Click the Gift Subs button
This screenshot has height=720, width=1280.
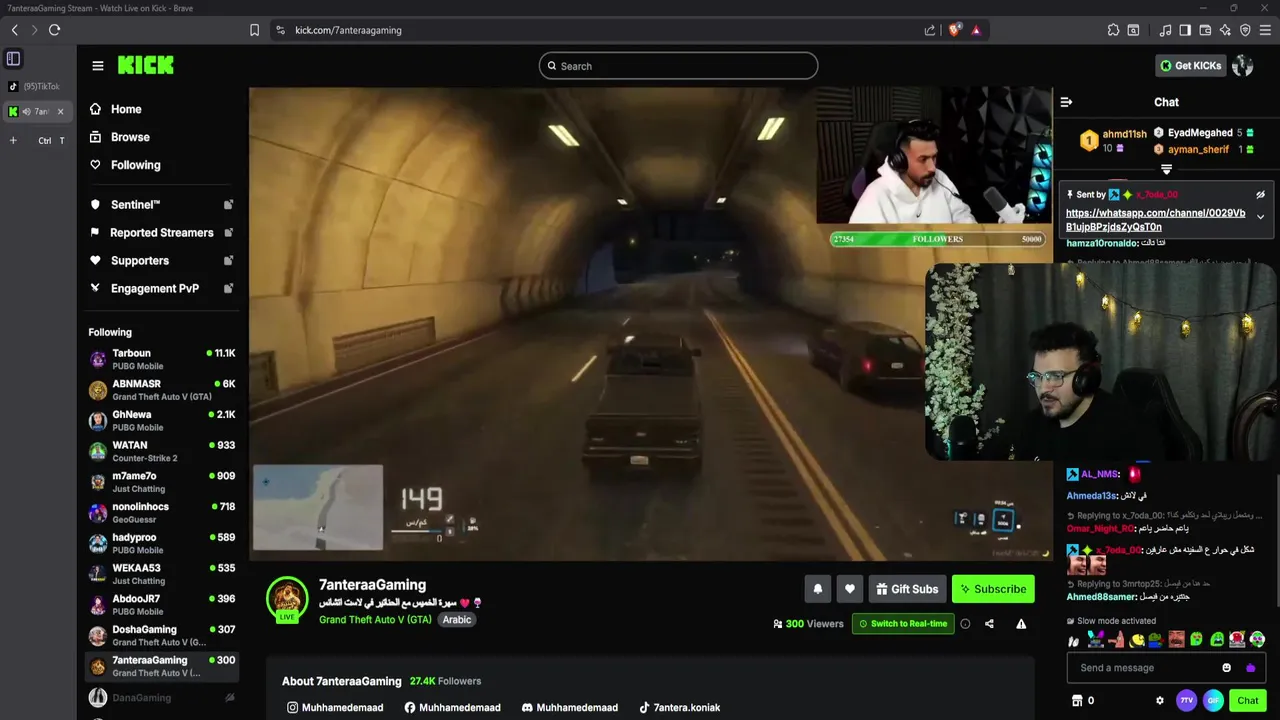coord(907,589)
